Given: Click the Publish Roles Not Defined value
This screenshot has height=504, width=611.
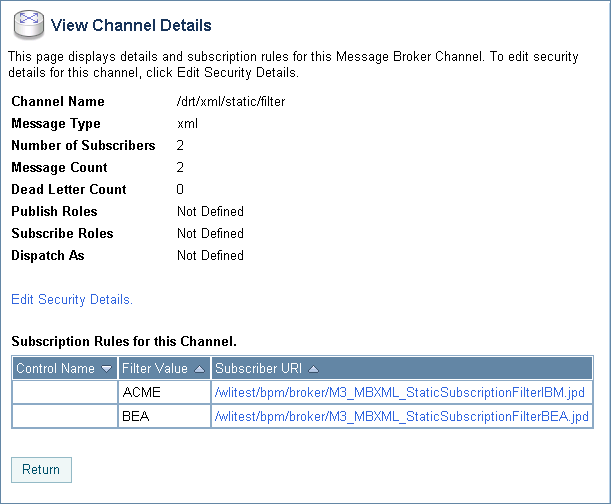Looking at the screenshot, I should click(x=210, y=211).
